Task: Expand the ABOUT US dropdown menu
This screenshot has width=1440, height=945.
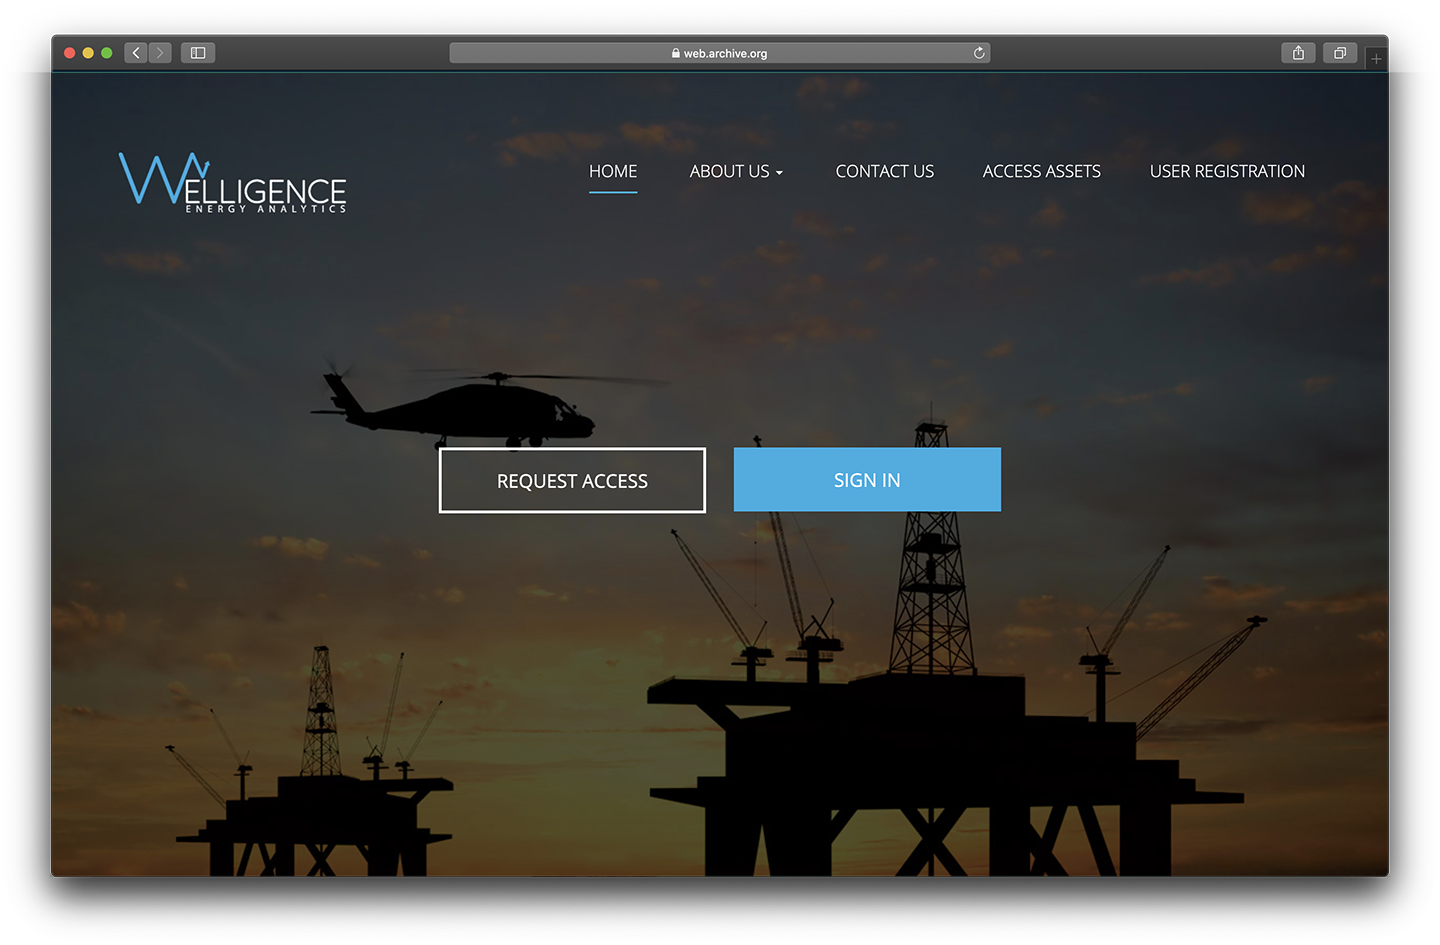Action: (736, 171)
